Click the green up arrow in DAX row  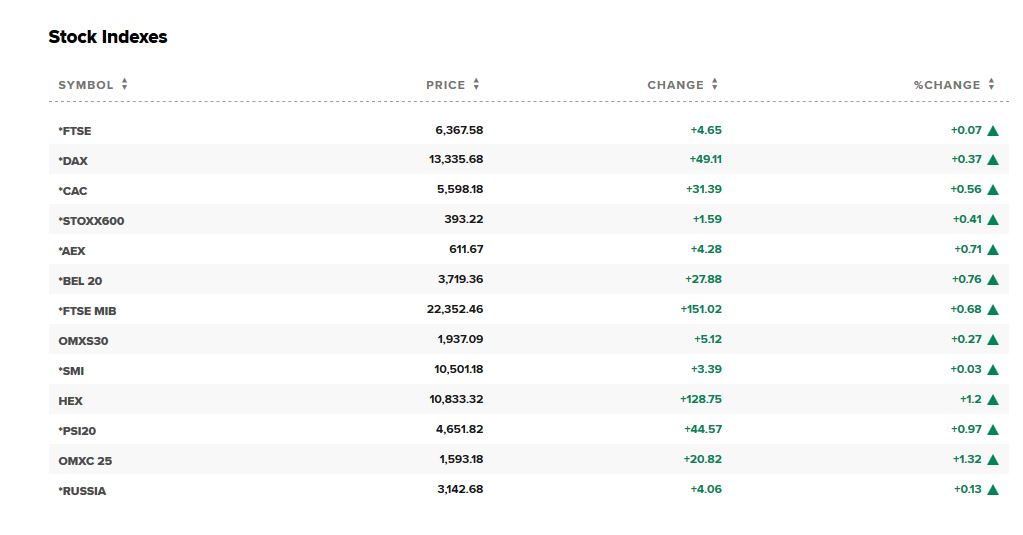tap(993, 160)
